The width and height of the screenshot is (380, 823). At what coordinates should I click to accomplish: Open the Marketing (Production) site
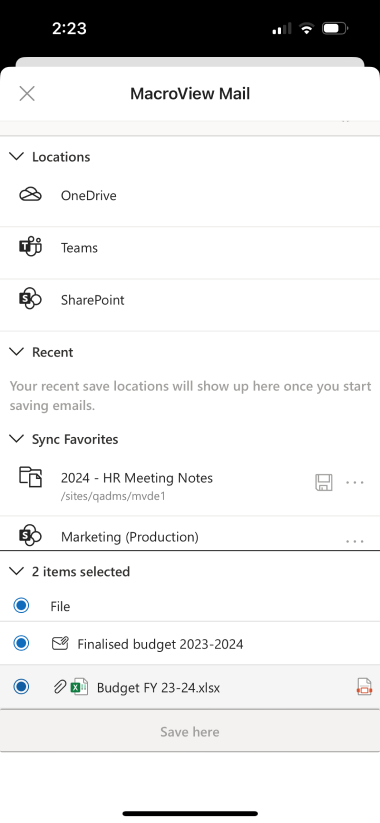point(130,536)
